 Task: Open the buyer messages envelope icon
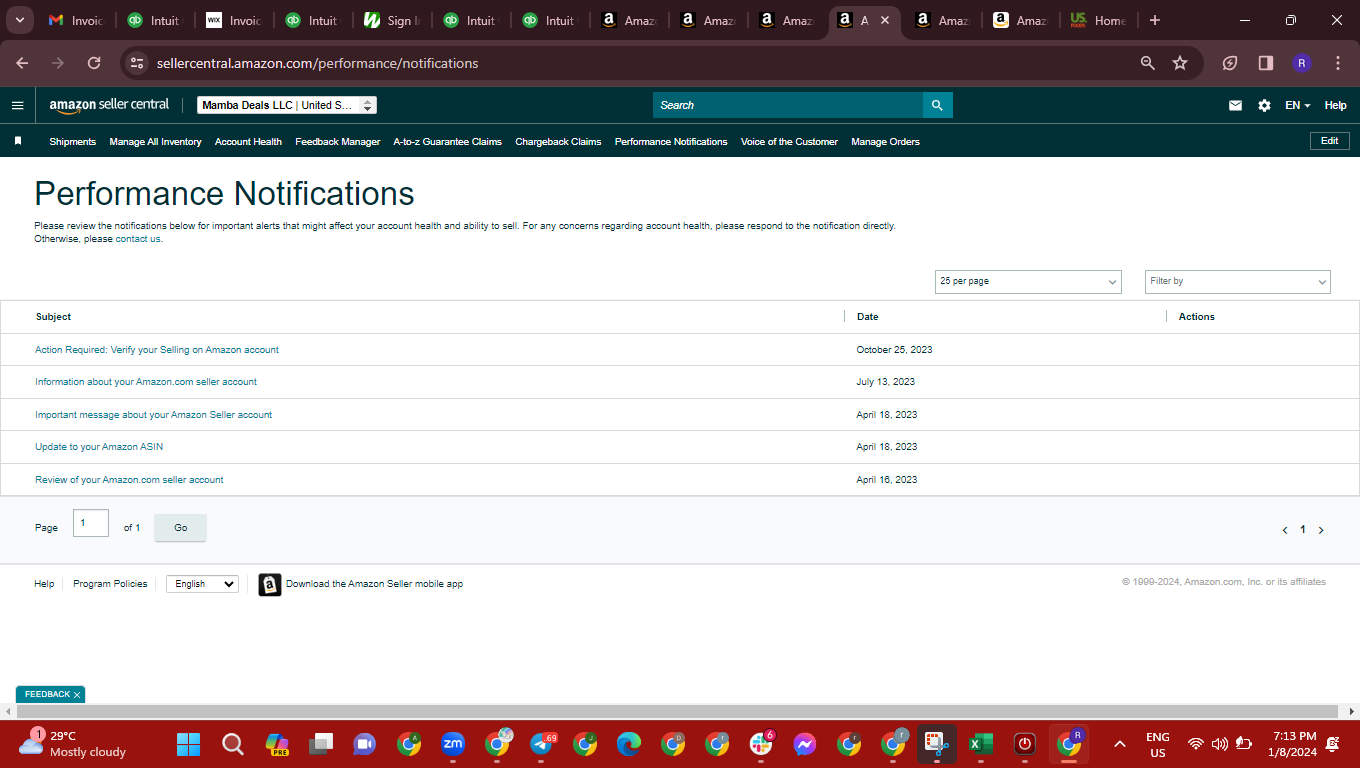pos(1235,105)
